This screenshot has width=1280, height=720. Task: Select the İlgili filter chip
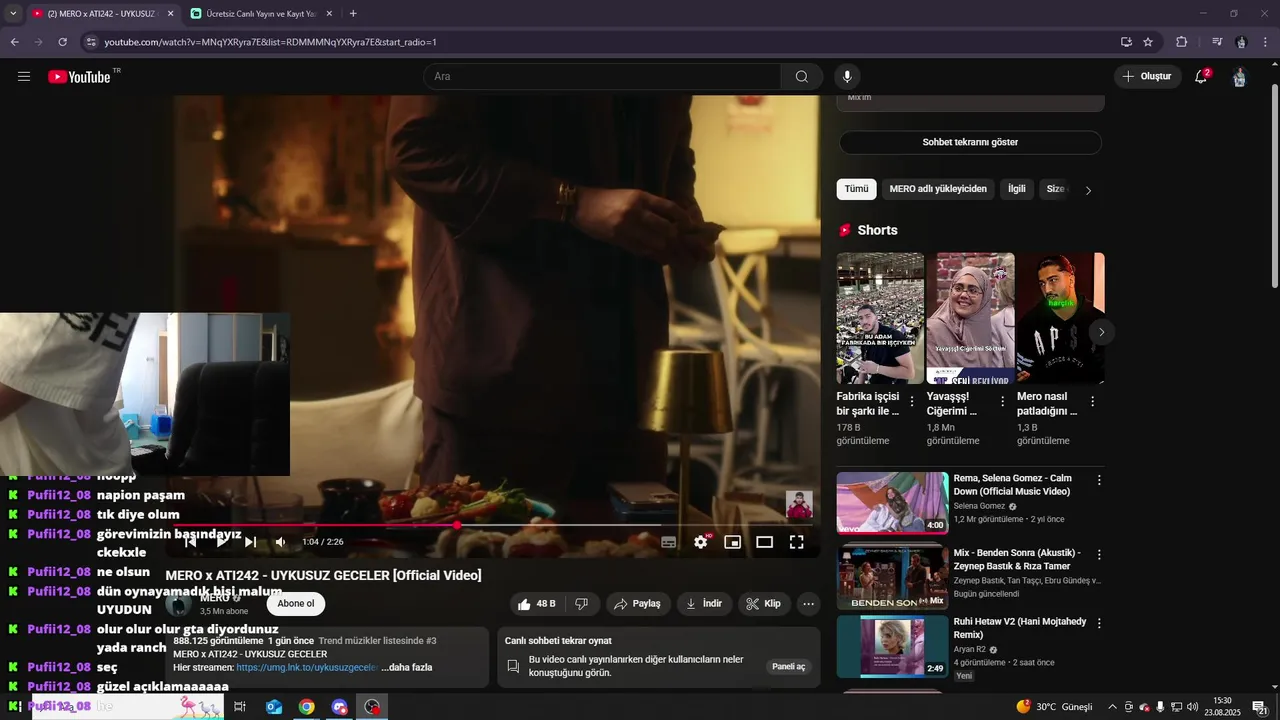click(1017, 189)
